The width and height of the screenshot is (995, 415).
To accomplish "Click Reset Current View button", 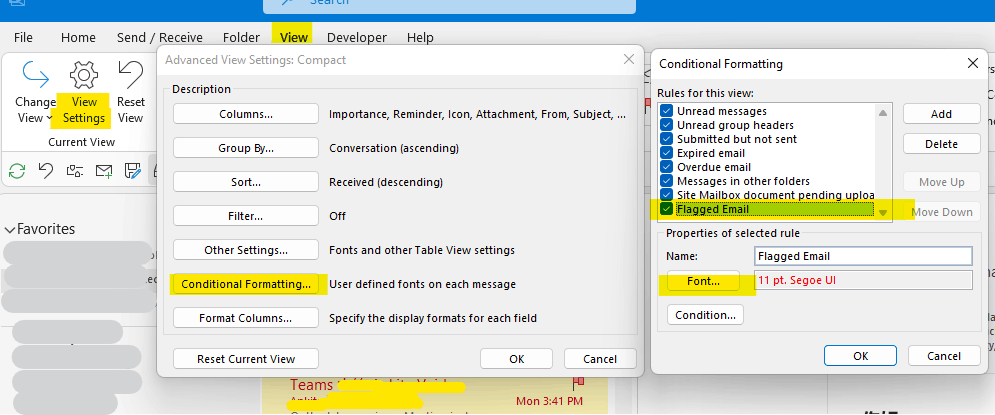I will [246, 359].
